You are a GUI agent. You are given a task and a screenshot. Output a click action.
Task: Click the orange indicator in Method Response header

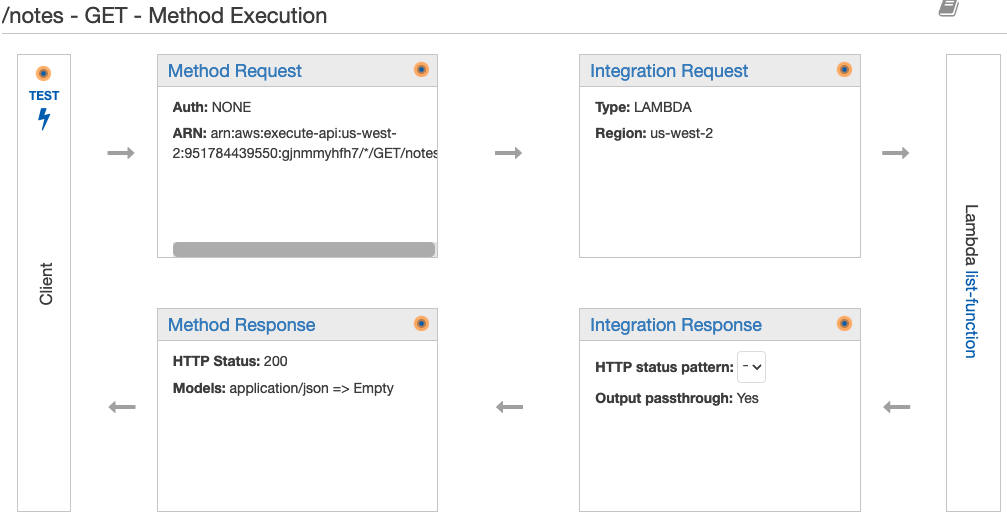(x=421, y=324)
